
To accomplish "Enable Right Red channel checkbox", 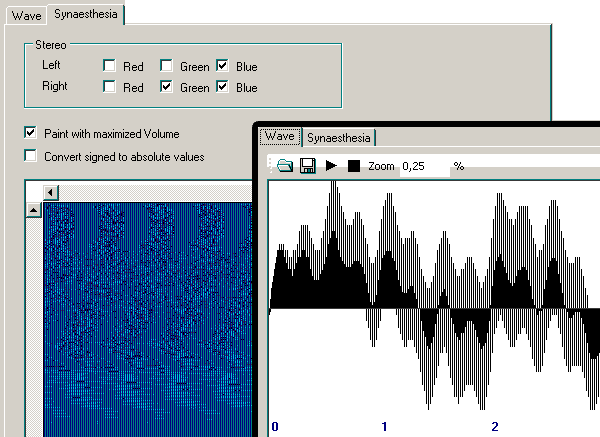I will 109,86.
